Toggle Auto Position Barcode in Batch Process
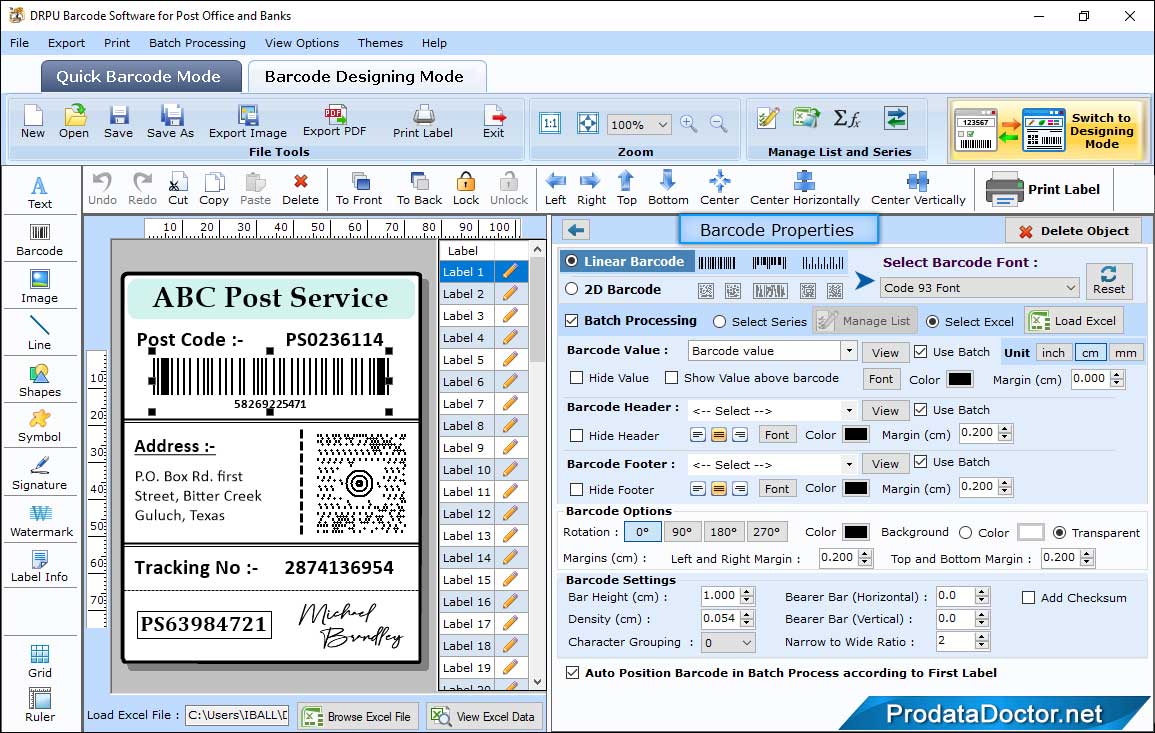Image resolution: width=1155 pixels, height=733 pixels. coord(572,673)
